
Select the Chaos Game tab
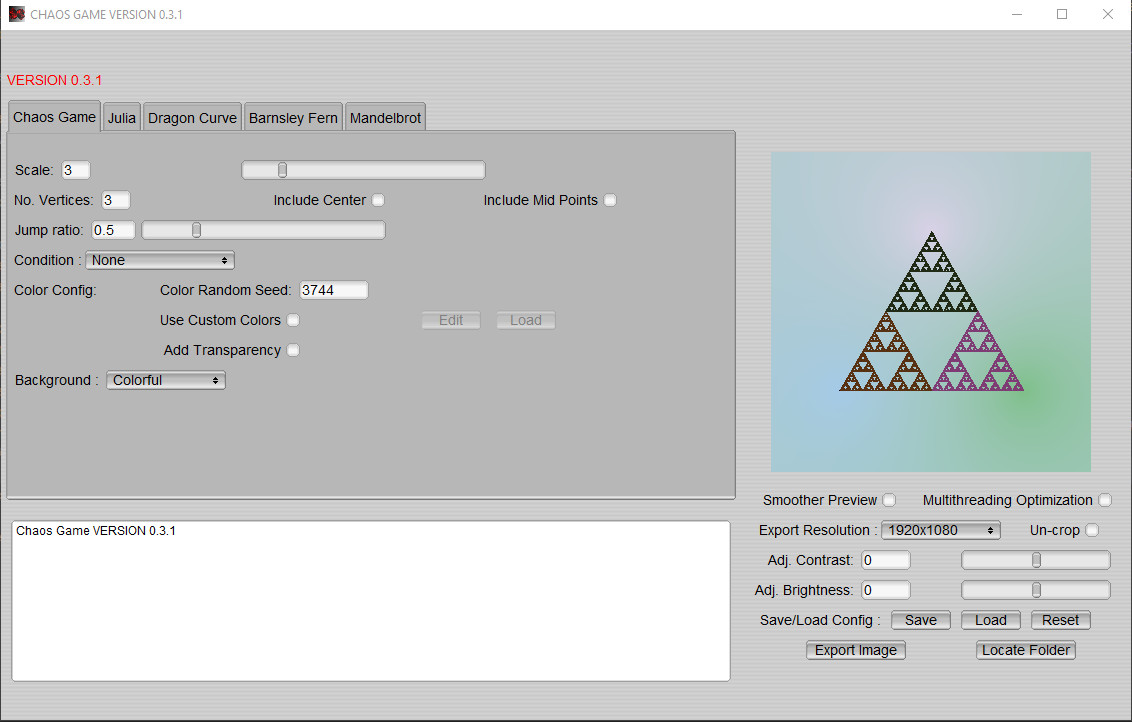pos(53,116)
